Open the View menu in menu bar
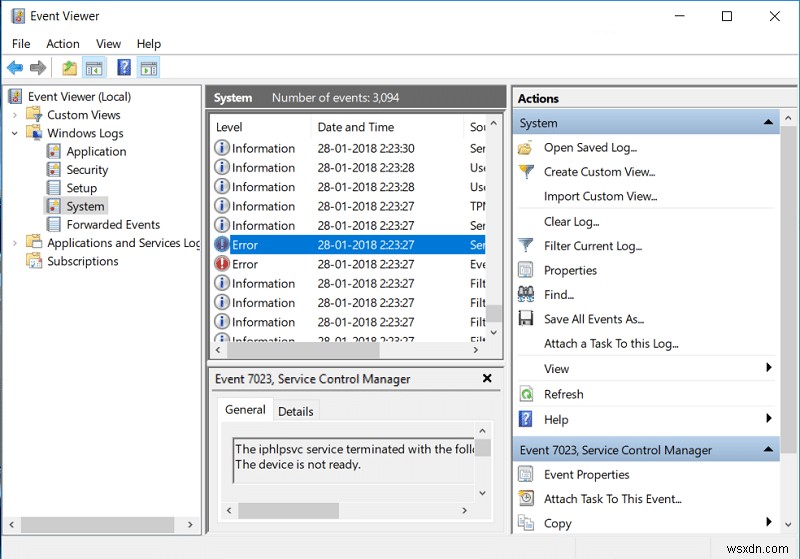 [108, 44]
